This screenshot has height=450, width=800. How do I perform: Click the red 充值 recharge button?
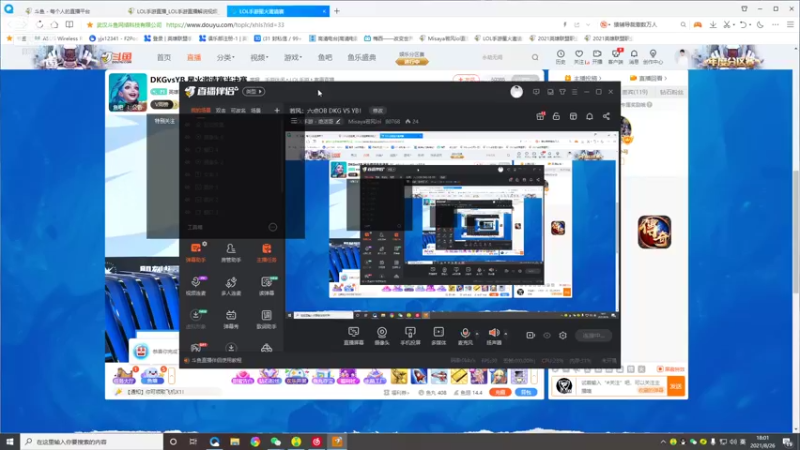tap(500, 392)
